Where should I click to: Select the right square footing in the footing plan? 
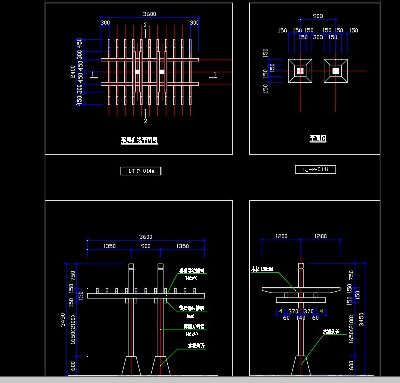pyautogui.click(x=336, y=71)
